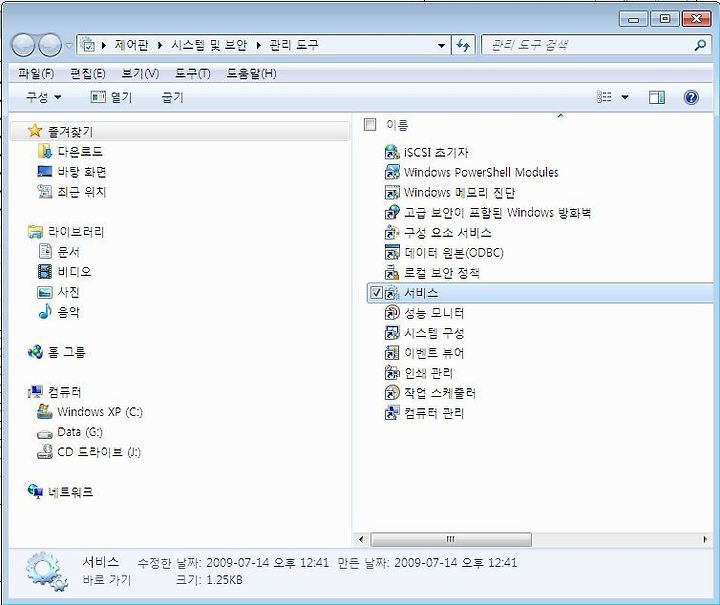Viewport: 720px width, 605px height.
Task: Open 성능 모니터 icon
Action: pyautogui.click(x=392, y=313)
